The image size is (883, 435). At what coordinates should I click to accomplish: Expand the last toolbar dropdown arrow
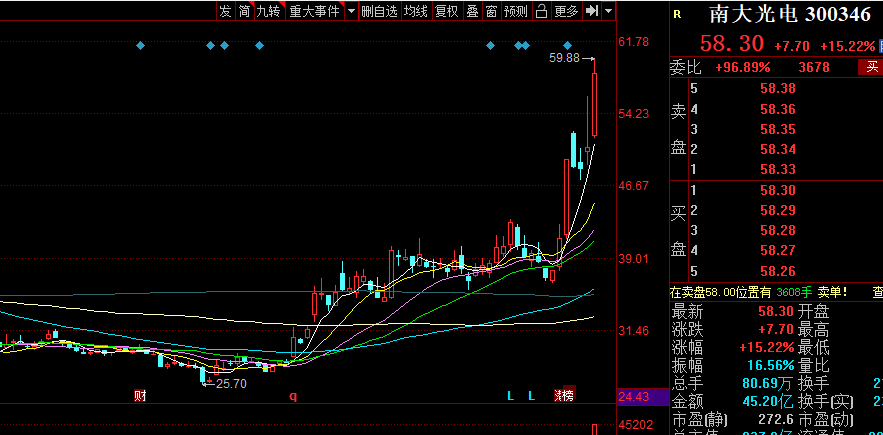tap(608, 11)
